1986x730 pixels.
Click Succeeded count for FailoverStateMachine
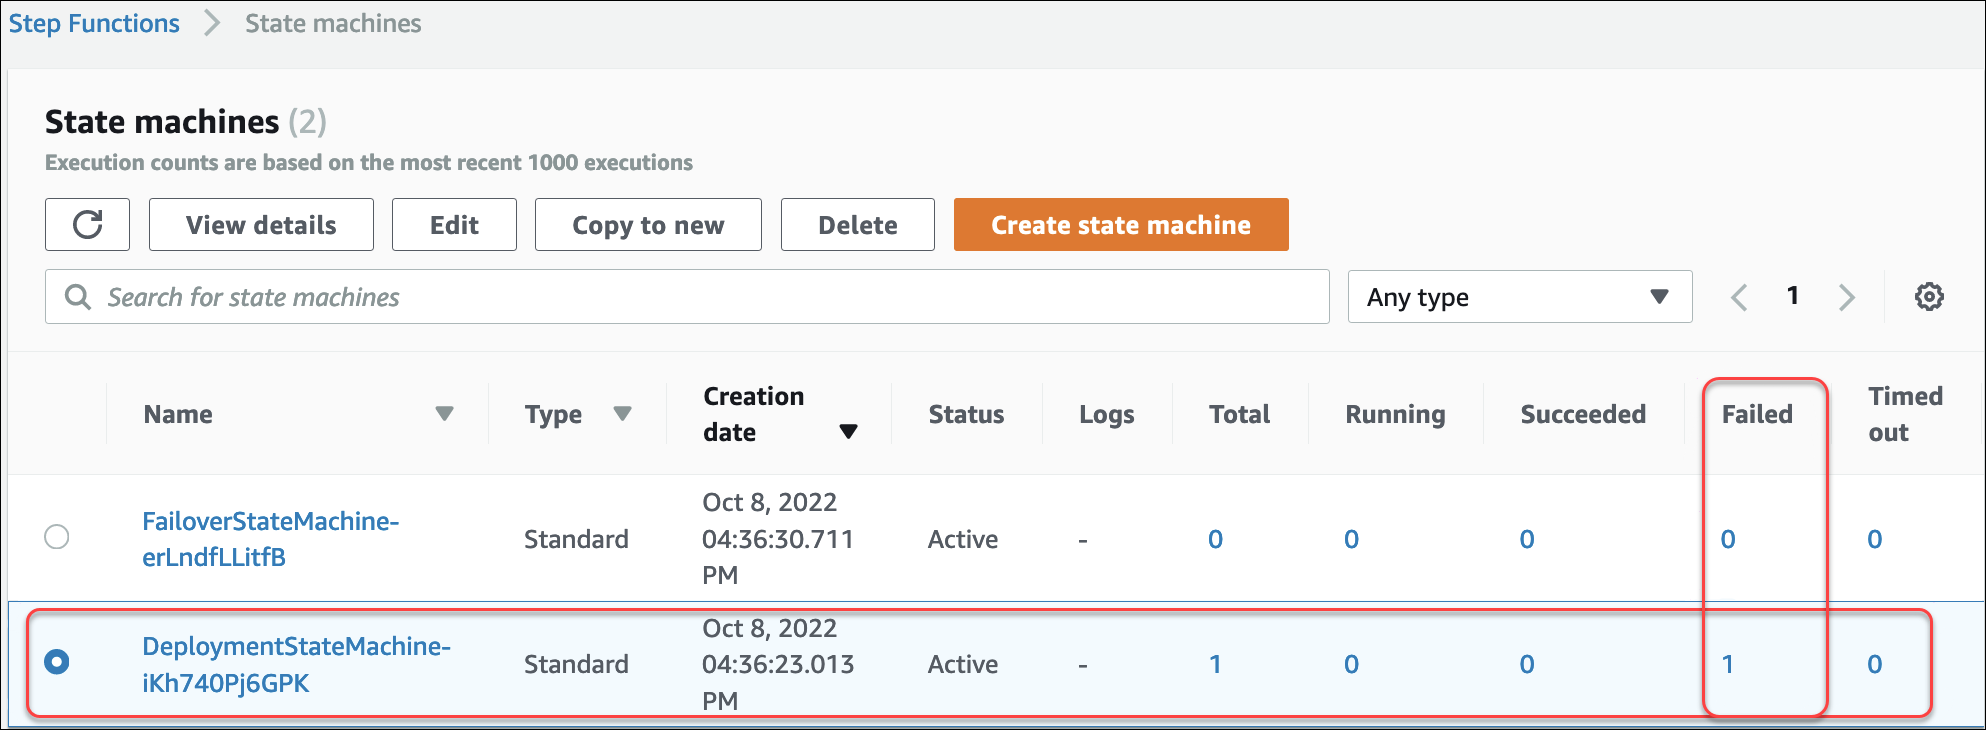1527,539
